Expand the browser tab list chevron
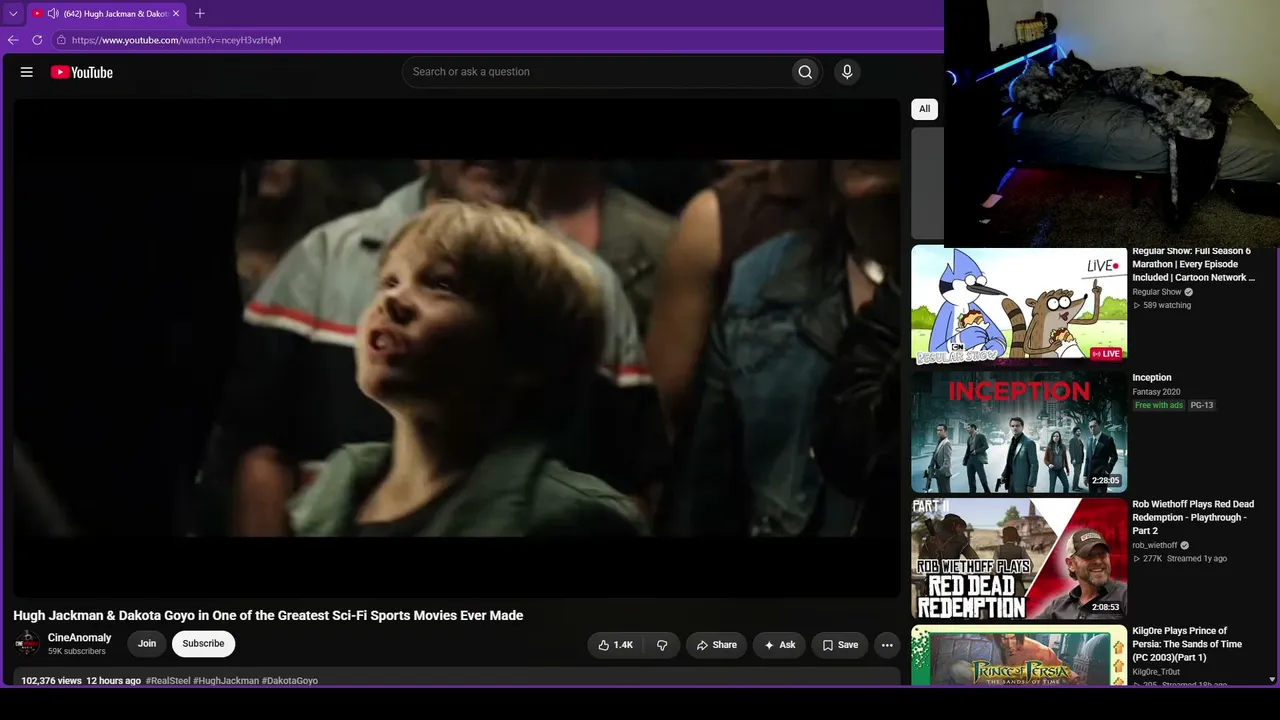 point(13,13)
